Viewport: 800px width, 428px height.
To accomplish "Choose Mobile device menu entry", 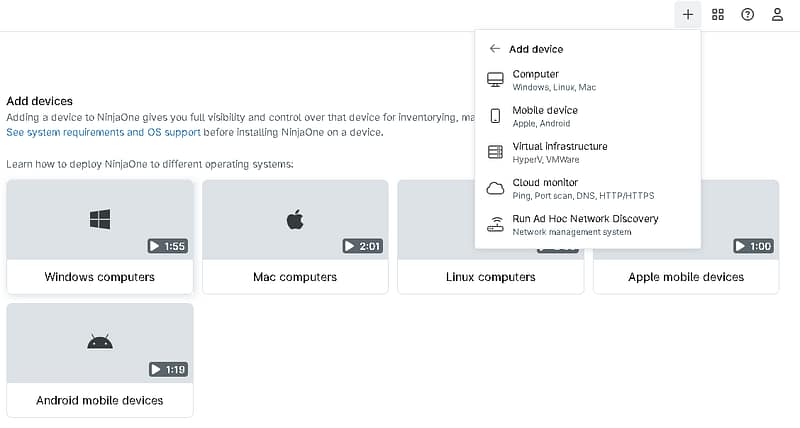I will point(545,111).
